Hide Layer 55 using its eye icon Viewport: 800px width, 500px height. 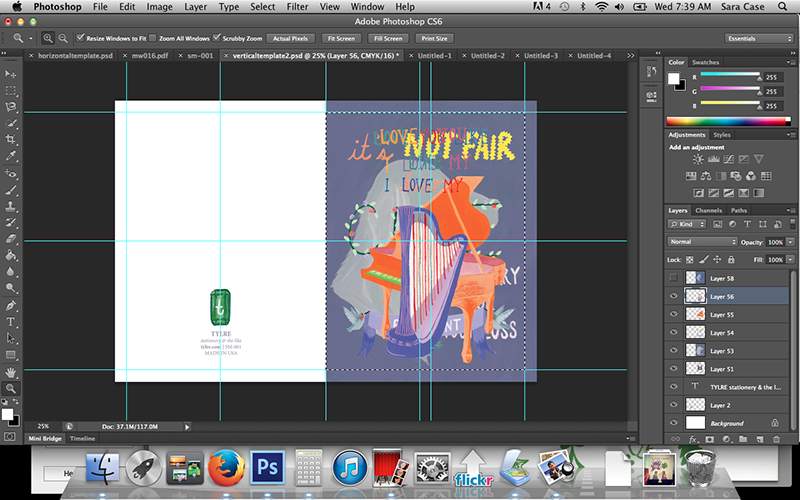click(673, 314)
